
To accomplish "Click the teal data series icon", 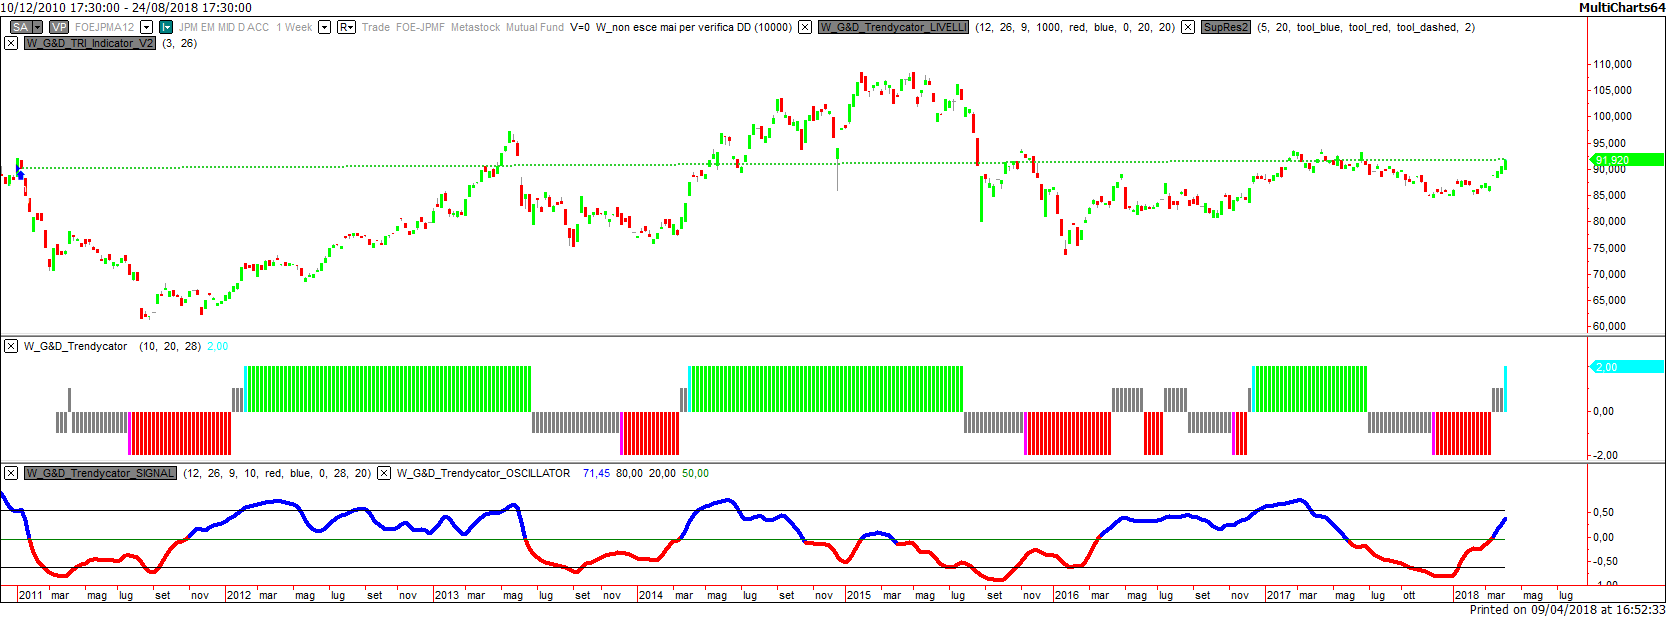I will click(x=166, y=27).
